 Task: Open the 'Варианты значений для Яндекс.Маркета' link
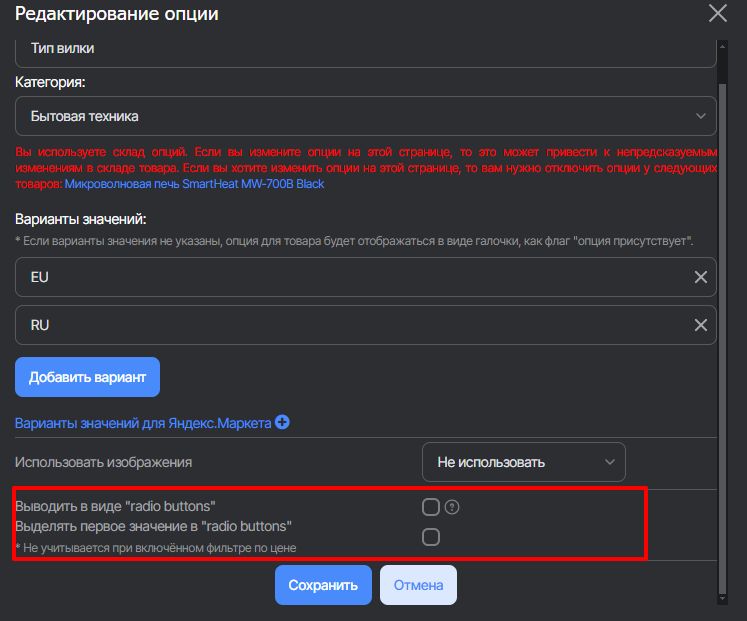click(143, 423)
